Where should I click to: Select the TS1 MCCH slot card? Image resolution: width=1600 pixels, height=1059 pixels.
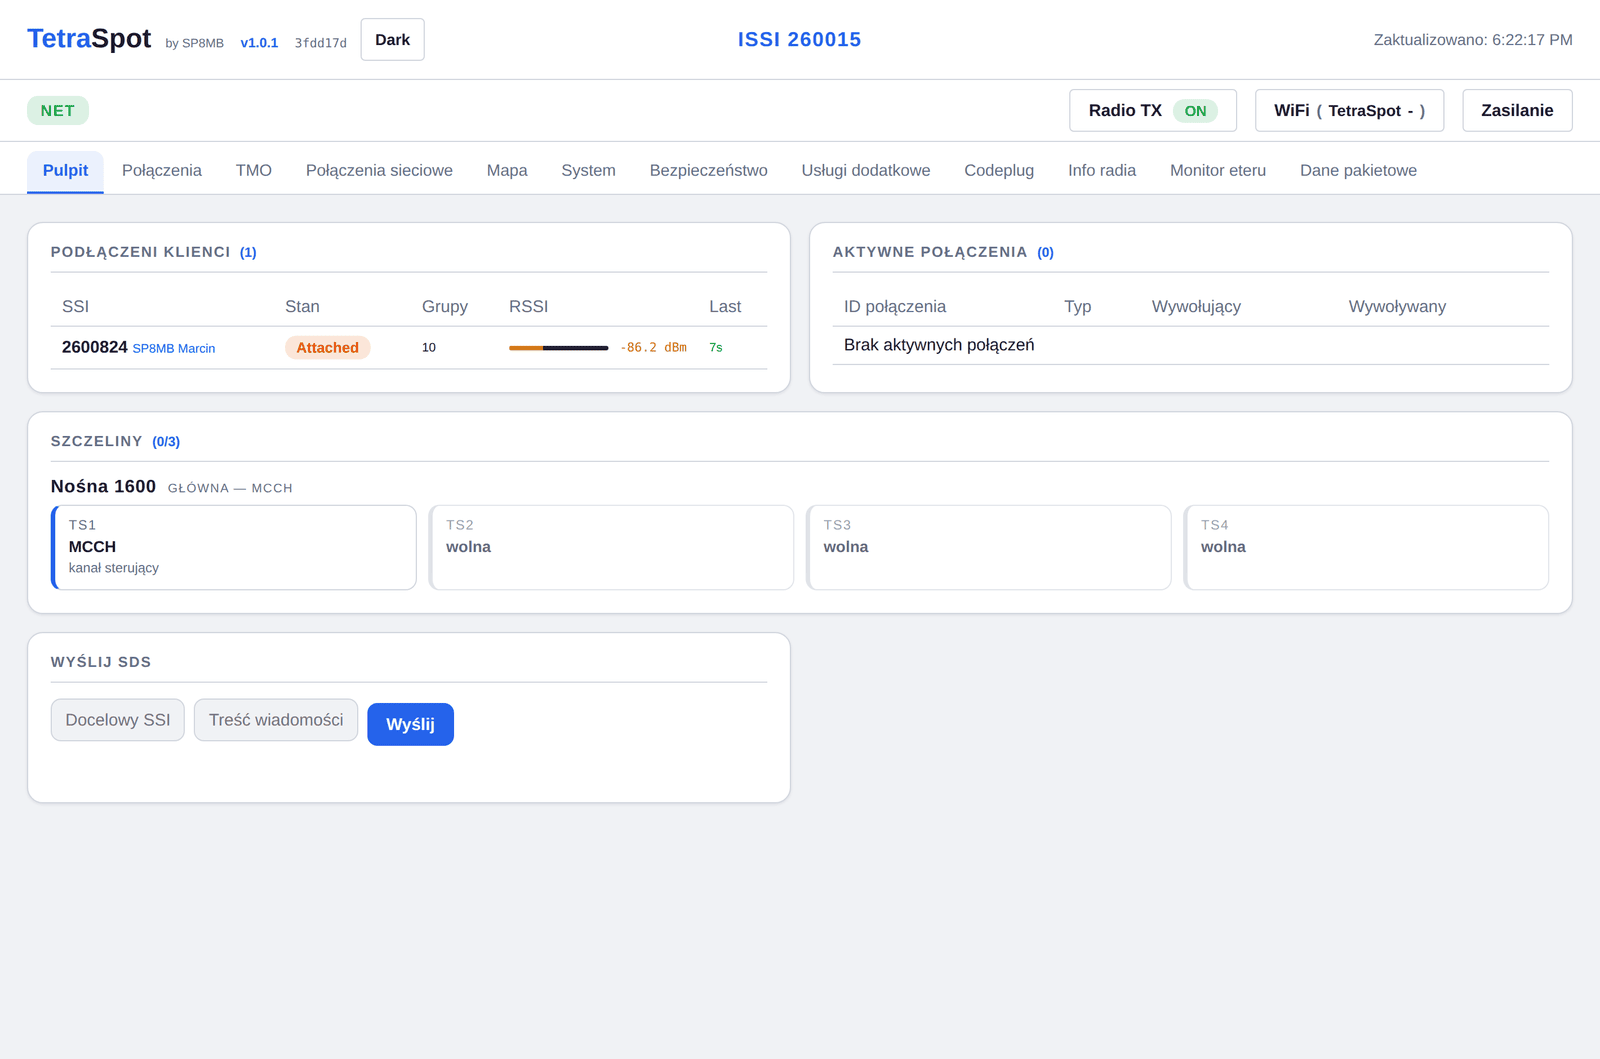tap(234, 547)
